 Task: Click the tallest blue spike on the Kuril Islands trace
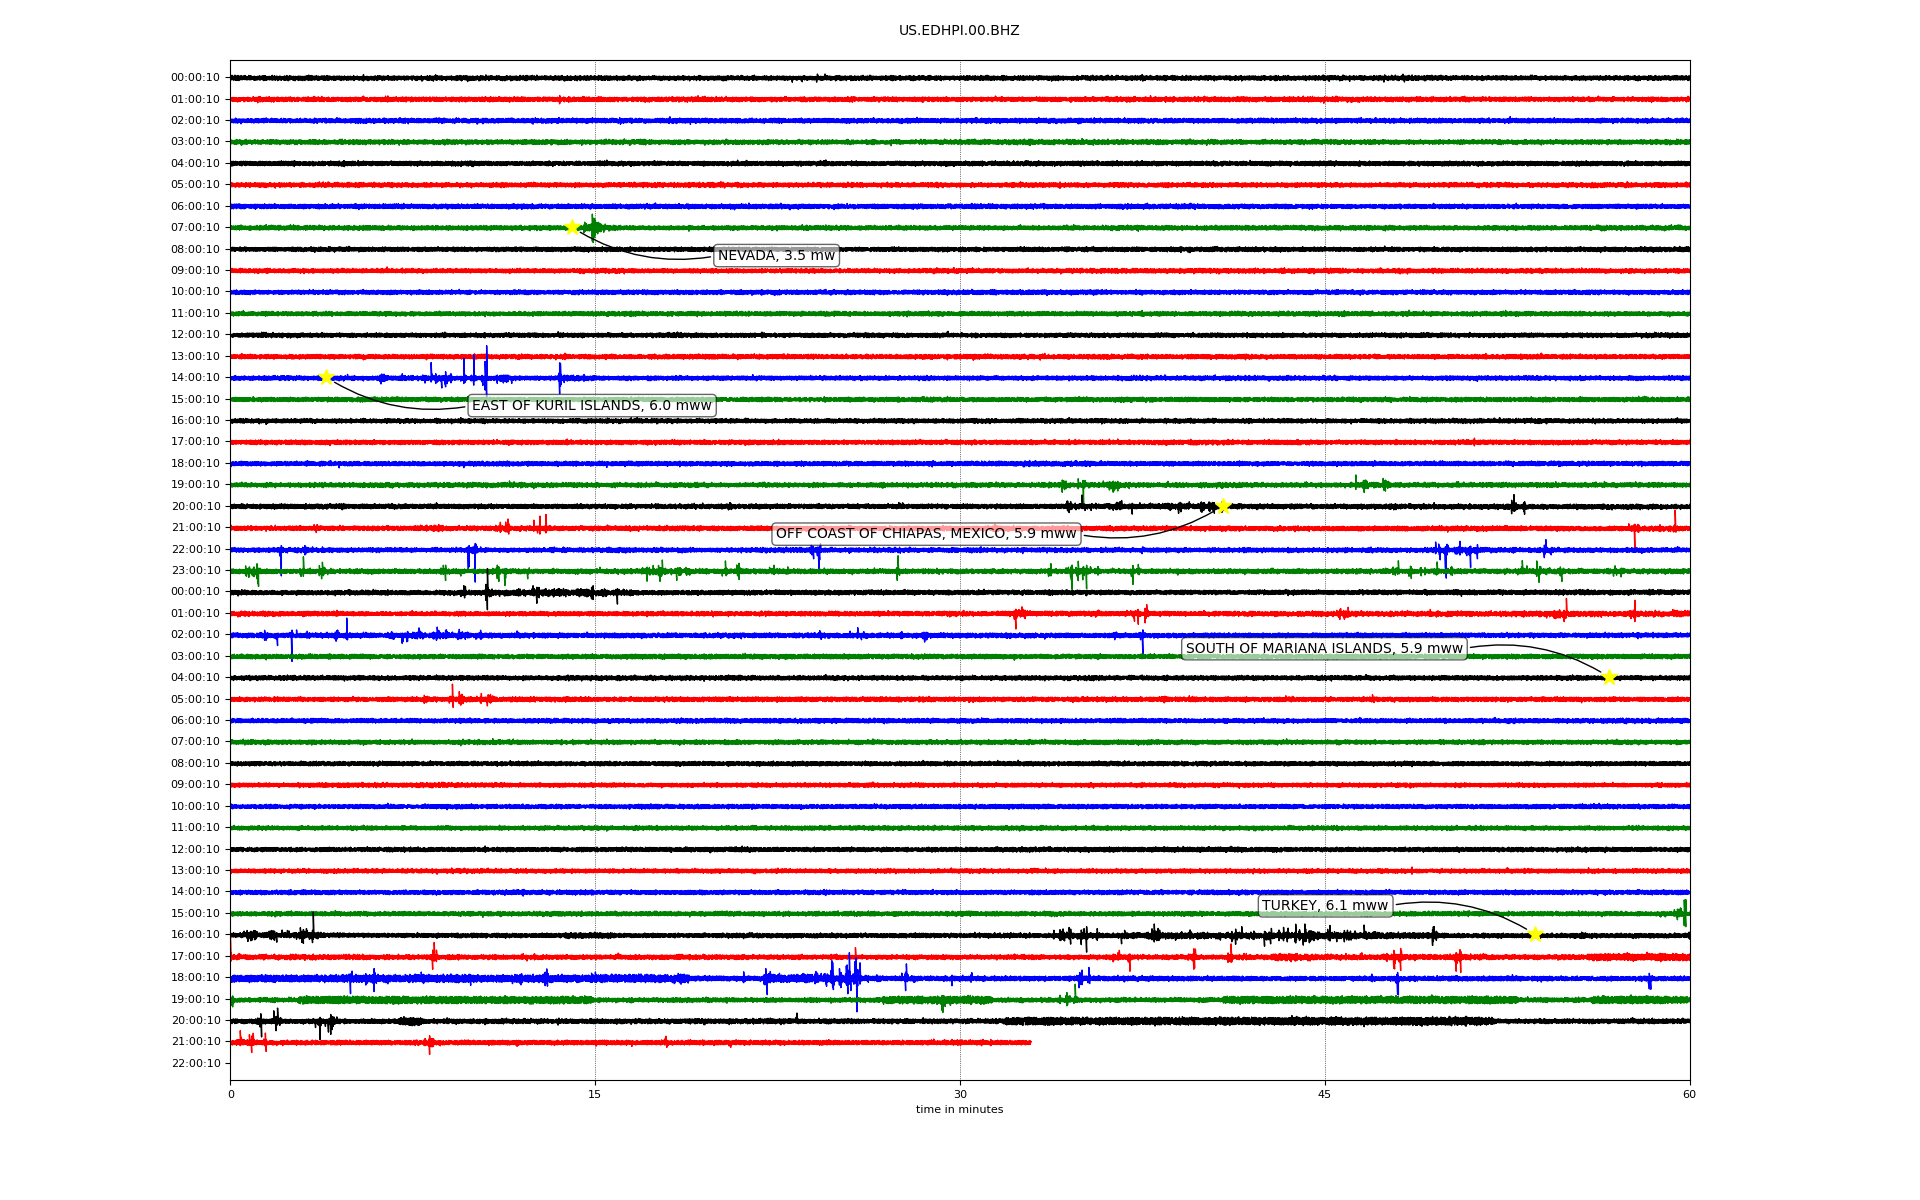[486, 370]
